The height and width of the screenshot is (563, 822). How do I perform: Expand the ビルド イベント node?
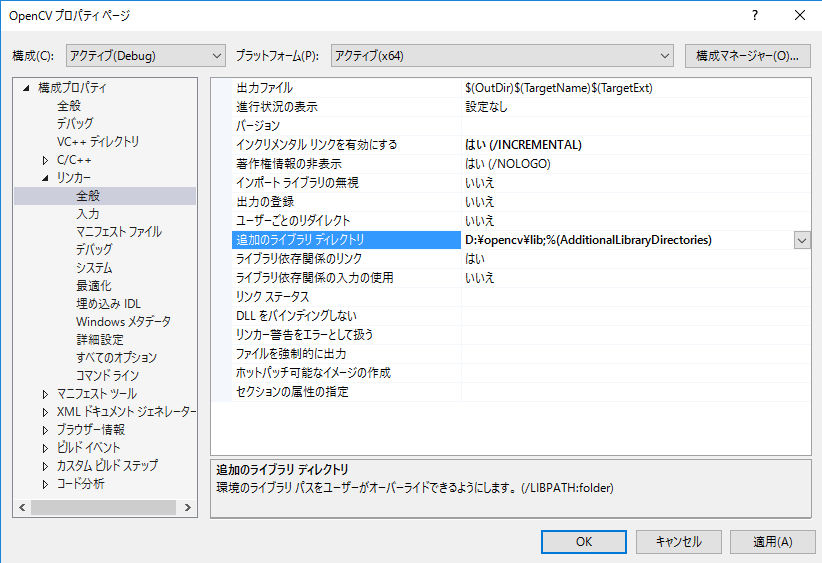click(45, 448)
